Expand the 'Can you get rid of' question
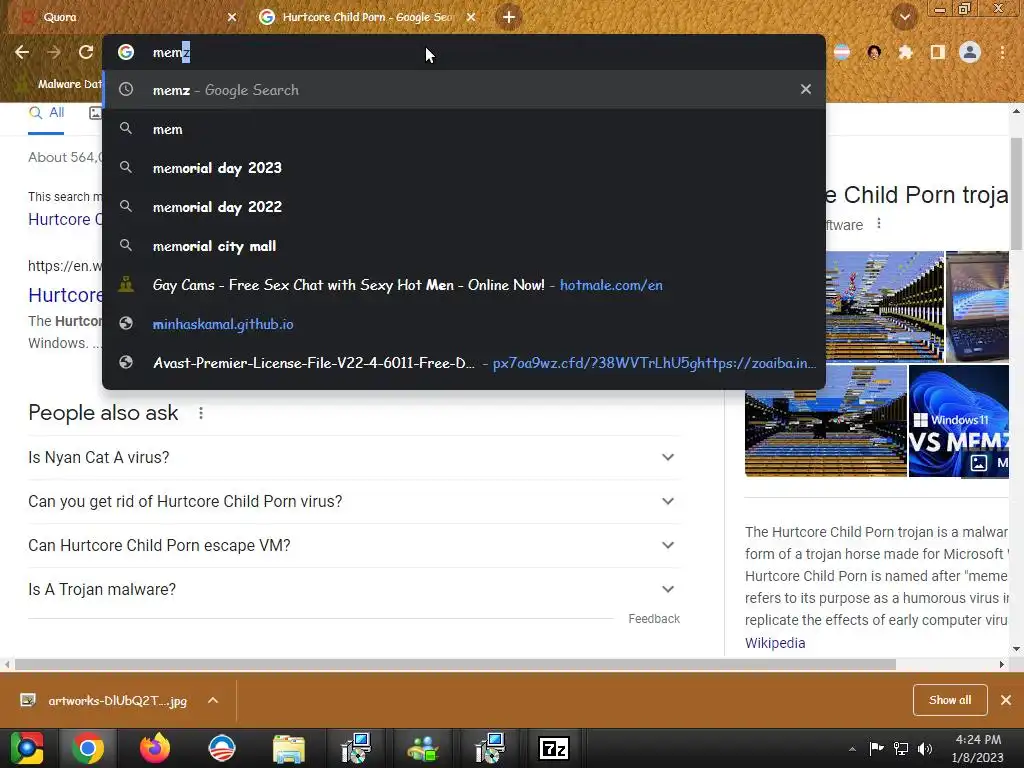This screenshot has width=1024, height=768. [x=354, y=501]
